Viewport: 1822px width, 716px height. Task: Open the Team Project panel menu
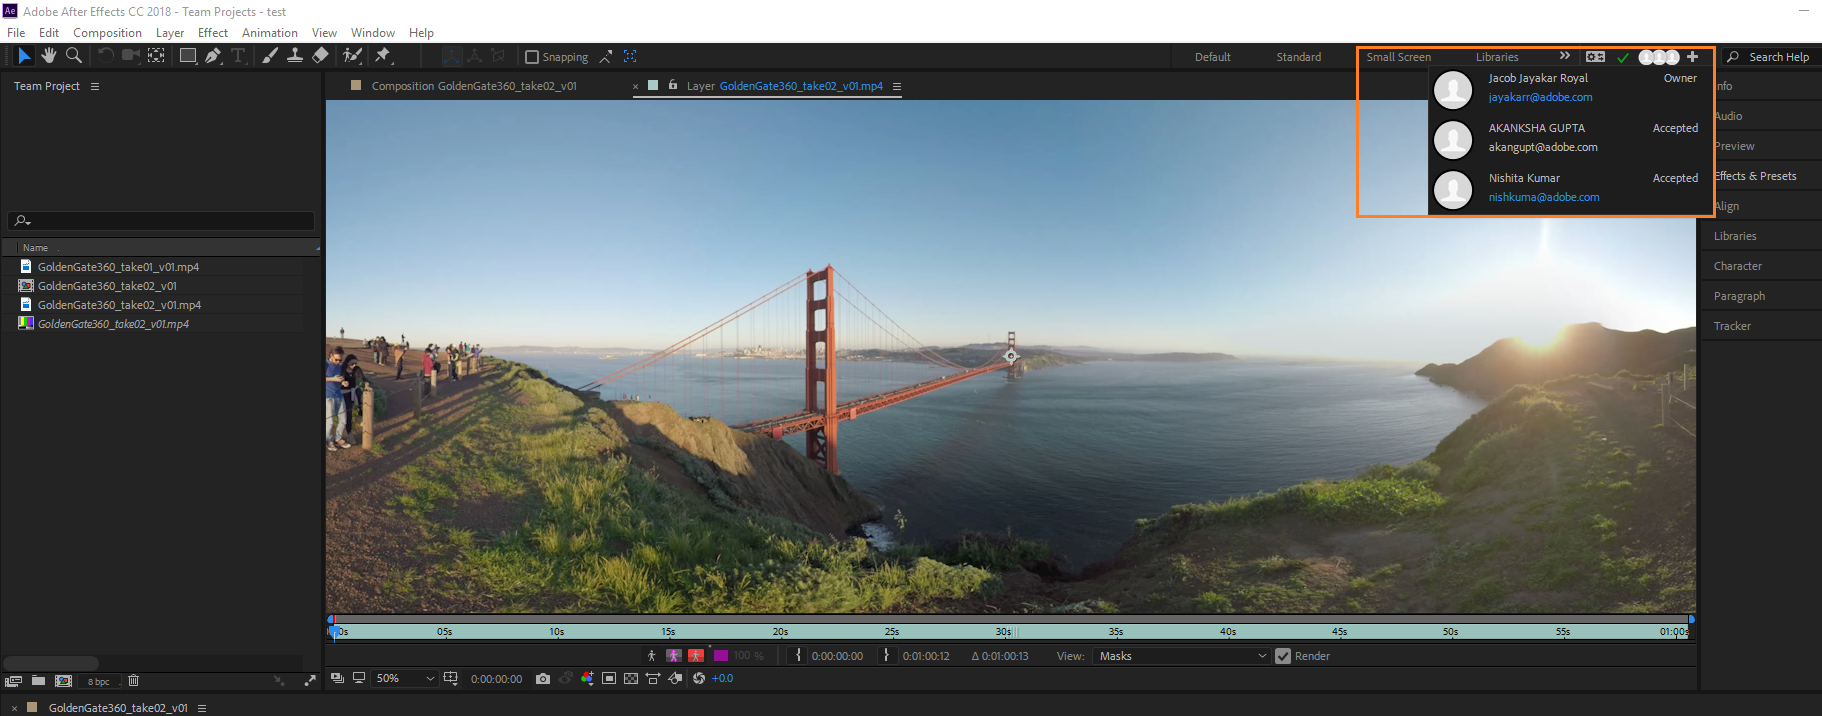coord(95,86)
